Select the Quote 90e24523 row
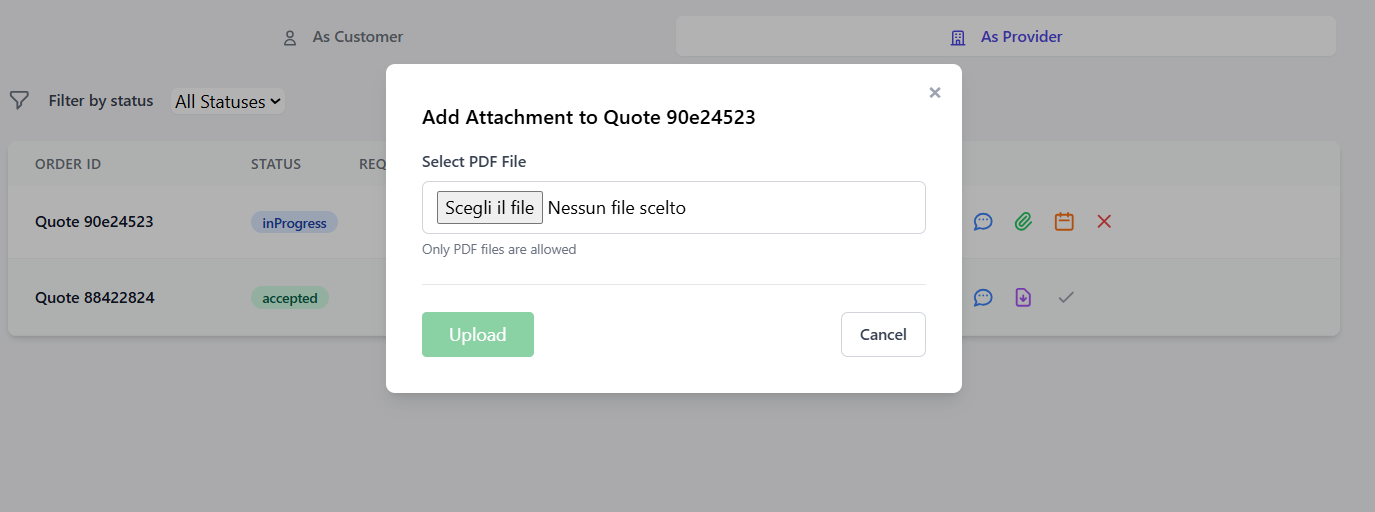The image size is (1375, 512). point(94,221)
